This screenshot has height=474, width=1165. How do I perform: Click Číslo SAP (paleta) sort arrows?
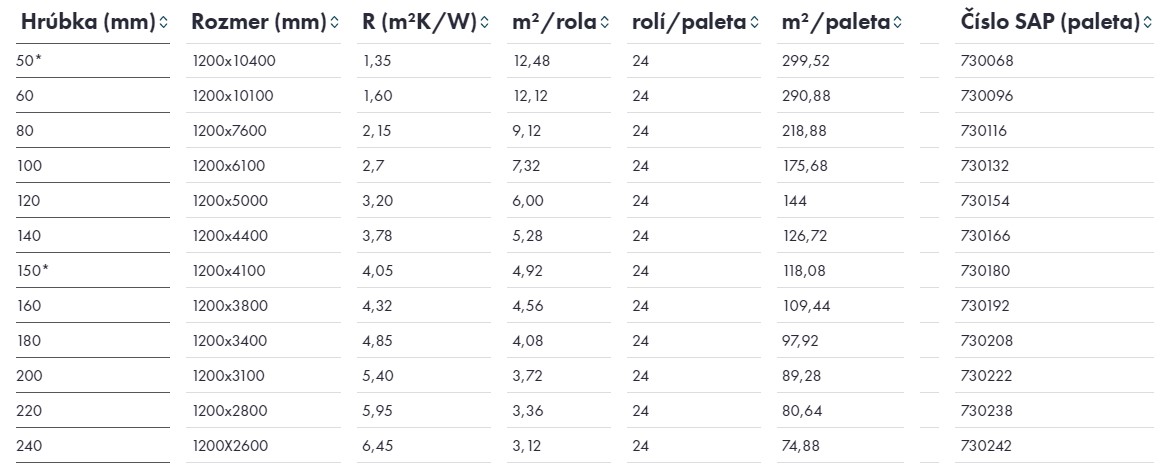(1149, 23)
